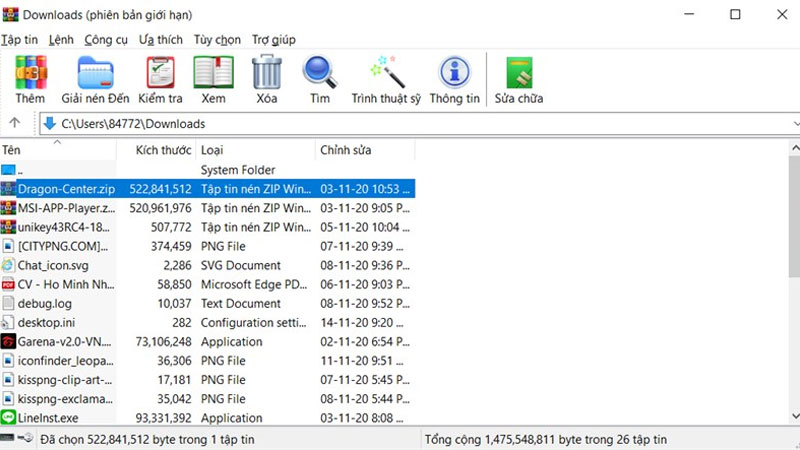Click status text 'Đã chọn 522,841,512 byte'
800x450 pixels.
coord(147,439)
